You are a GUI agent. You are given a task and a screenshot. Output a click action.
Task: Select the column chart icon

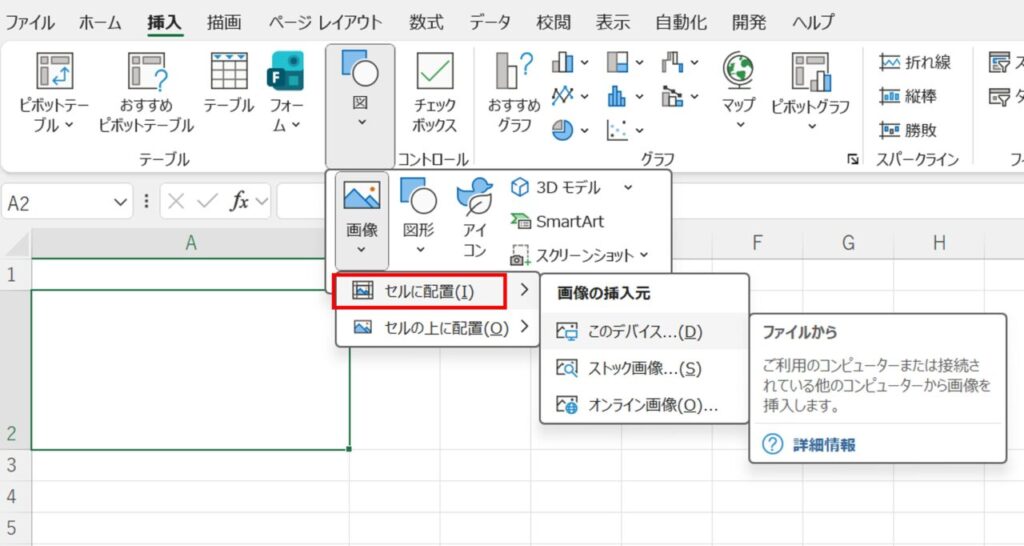[562, 62]
